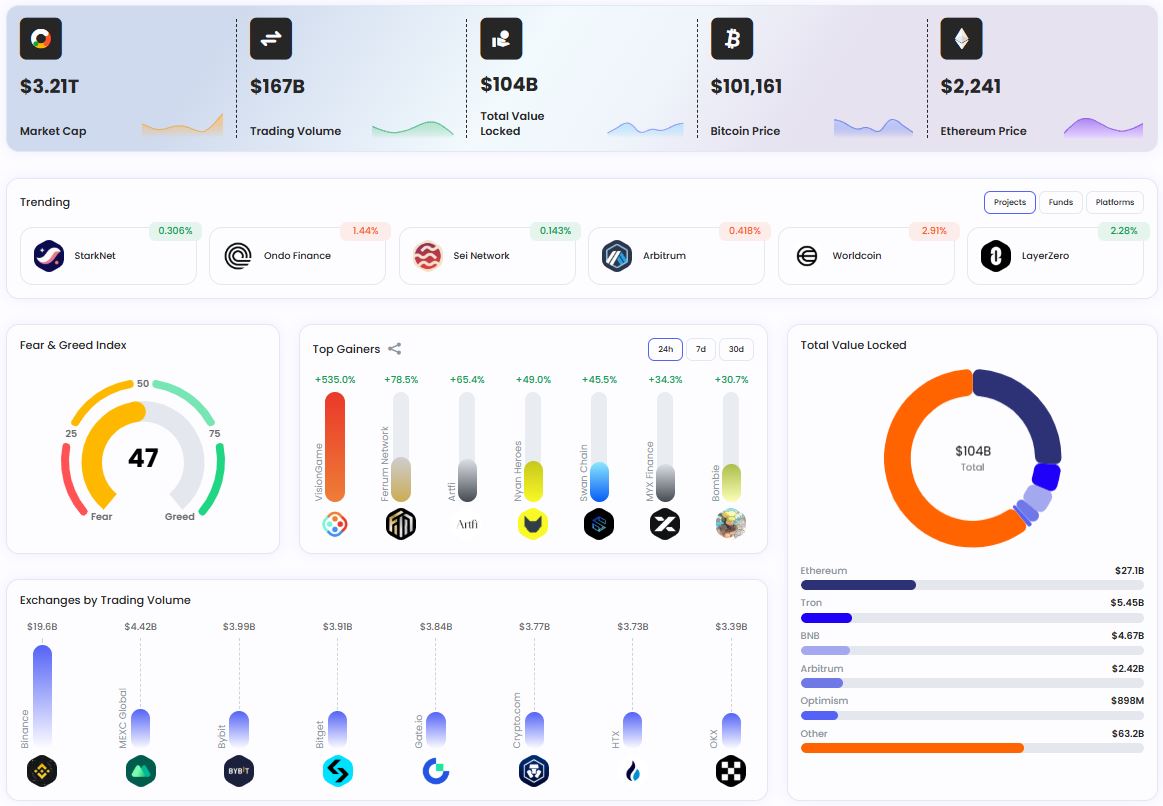The width and height of the screenshot is (1163, 806).
Task: Select the Arbitrum trending logo
Action: [x=617, y=256]
